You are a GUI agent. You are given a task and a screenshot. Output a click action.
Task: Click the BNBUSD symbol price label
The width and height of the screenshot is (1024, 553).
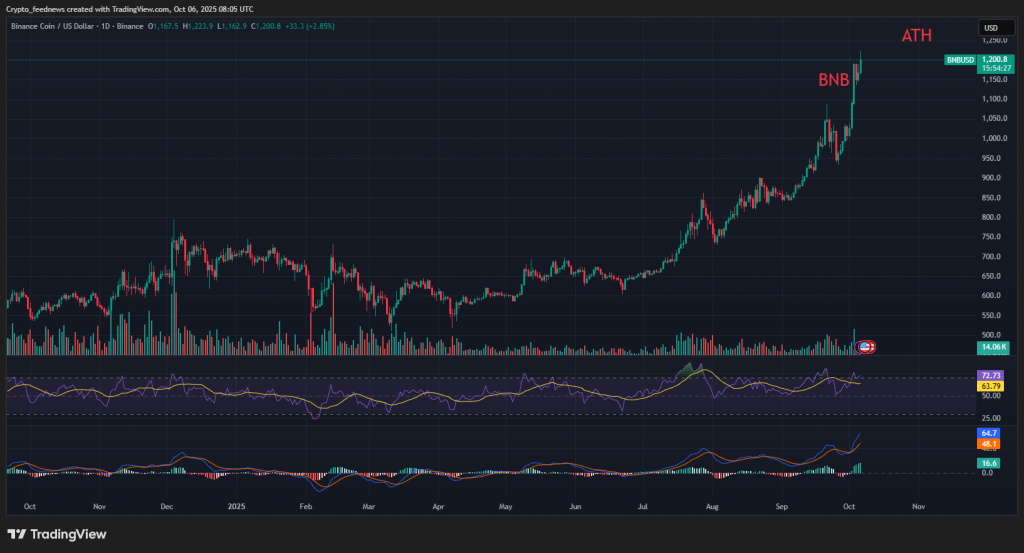[x=960, y=60]
